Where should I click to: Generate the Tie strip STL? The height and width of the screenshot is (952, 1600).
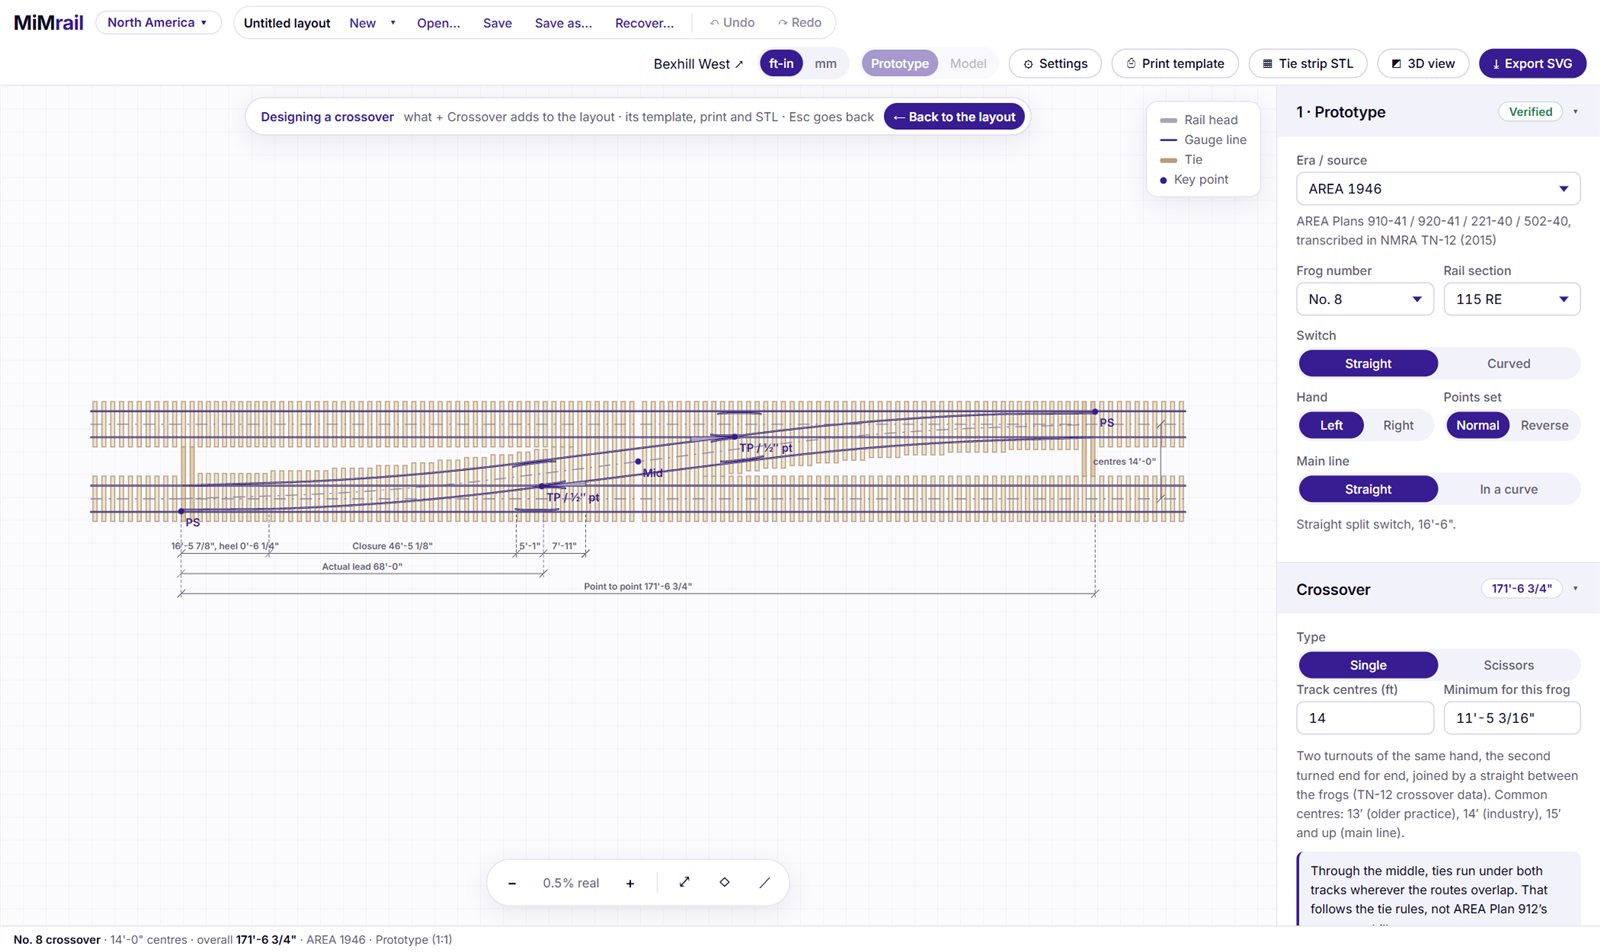click(1308, 63)
